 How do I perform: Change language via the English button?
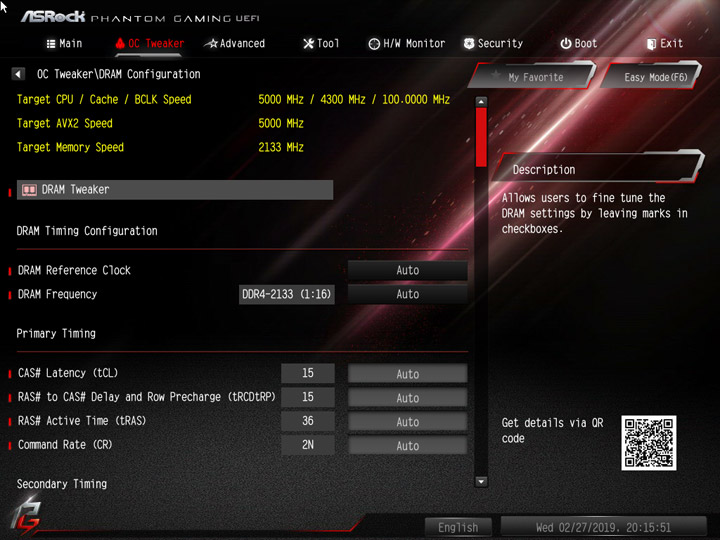tap(458, 527)
